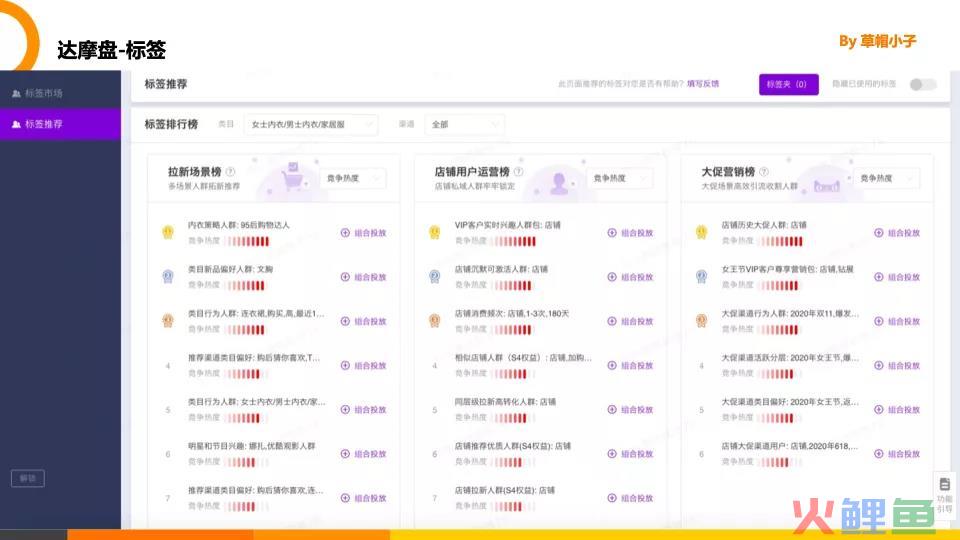This screenshot has width=960, height=540.
Task: Click label 类目行为人群: 连衣裙,购买,高,最近1…
Action: [x=256, y=313]
